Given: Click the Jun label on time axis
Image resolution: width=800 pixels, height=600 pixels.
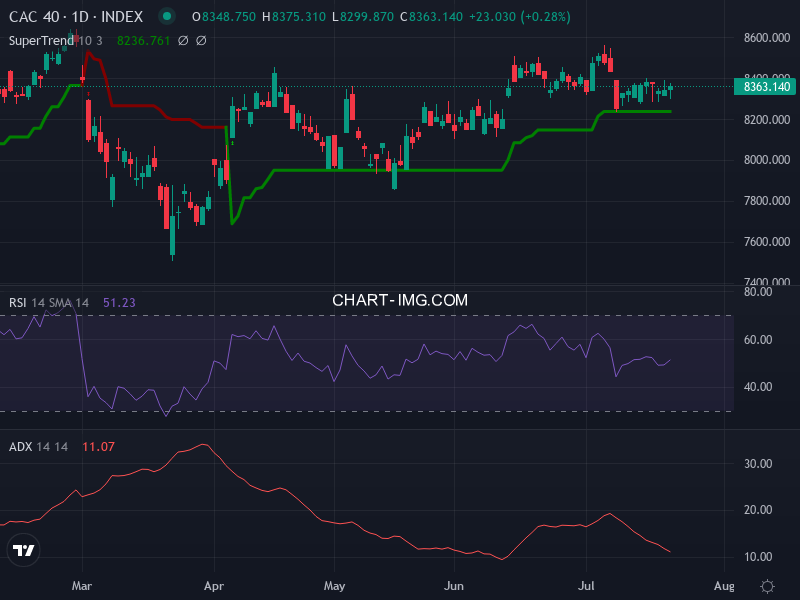Looking at the screenshot, I should 454,586.
